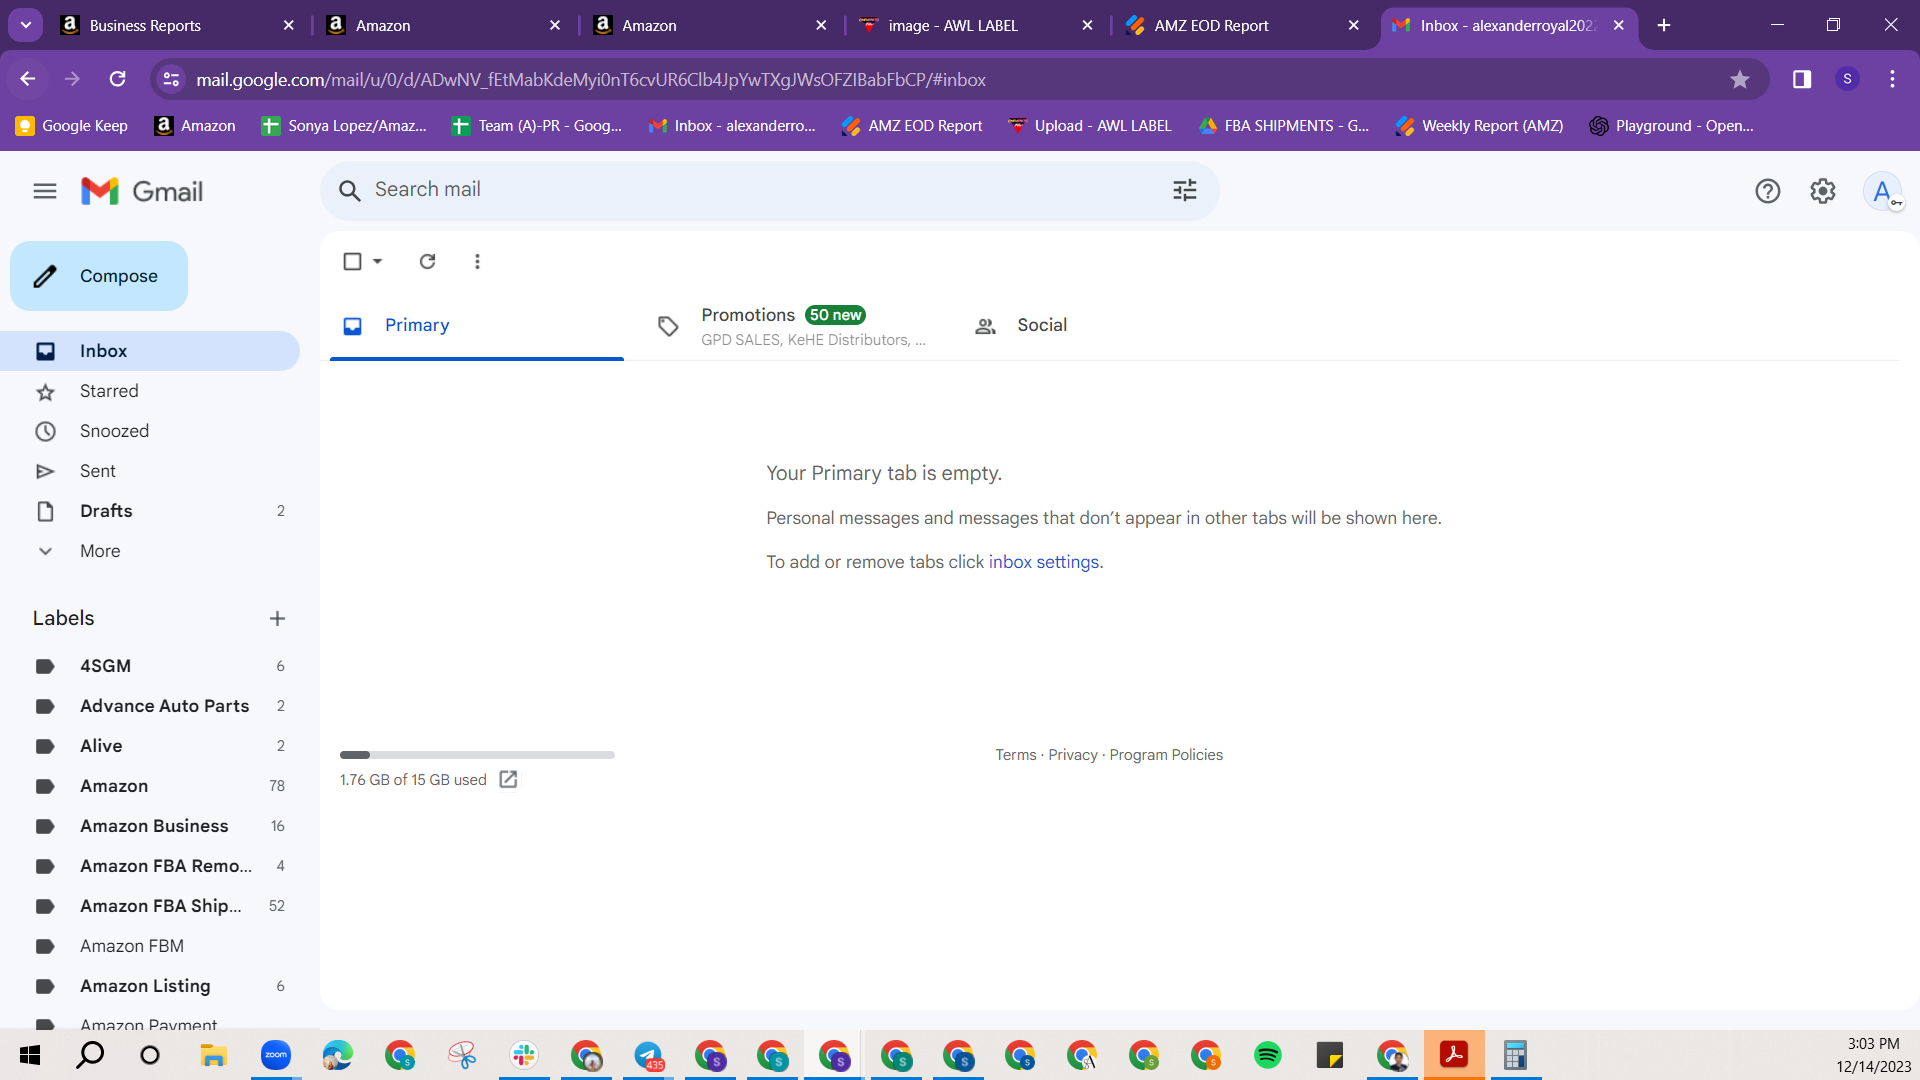Open Windows Start menu
The image size is (1920, 1080).
pyautogui.click(x=30, y=1055)
